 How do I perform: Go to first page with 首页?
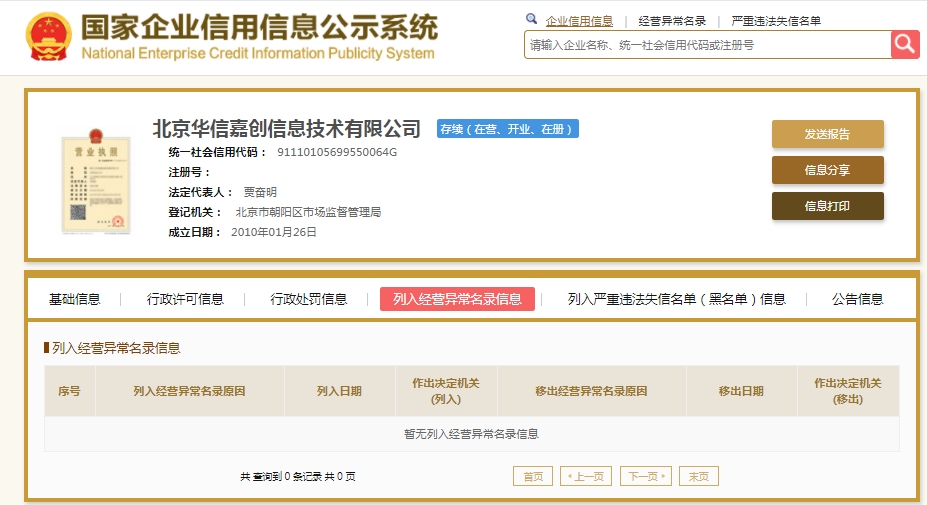(x=533, y=476)
